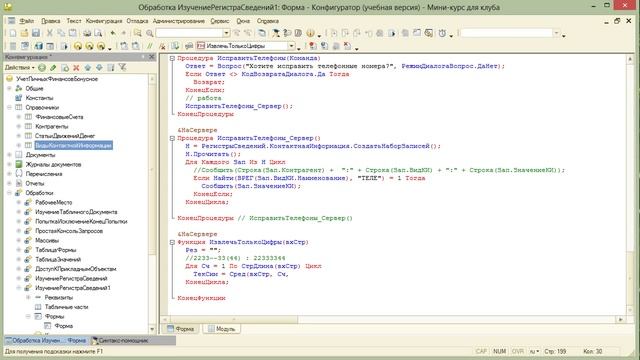Viewport: 640px width, 360px height.
Task: Open the ru language selector in status bar
Action: pyautogui.click(x=534, y=351)
